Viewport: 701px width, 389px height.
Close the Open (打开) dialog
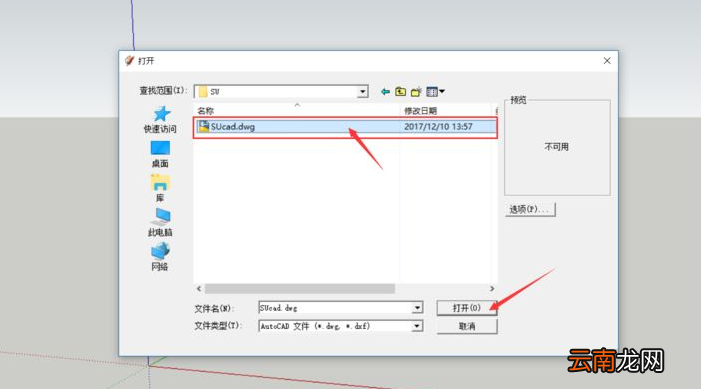pos(607,61)
